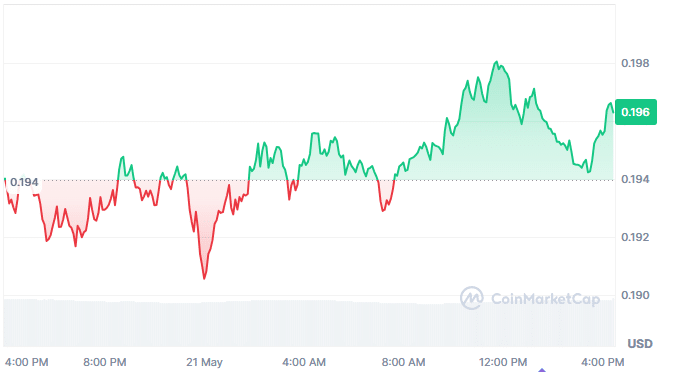This screenshot has width=682, height=372.
Task: Select the 4:00 AM time label
Action: (x=304, y=362)
